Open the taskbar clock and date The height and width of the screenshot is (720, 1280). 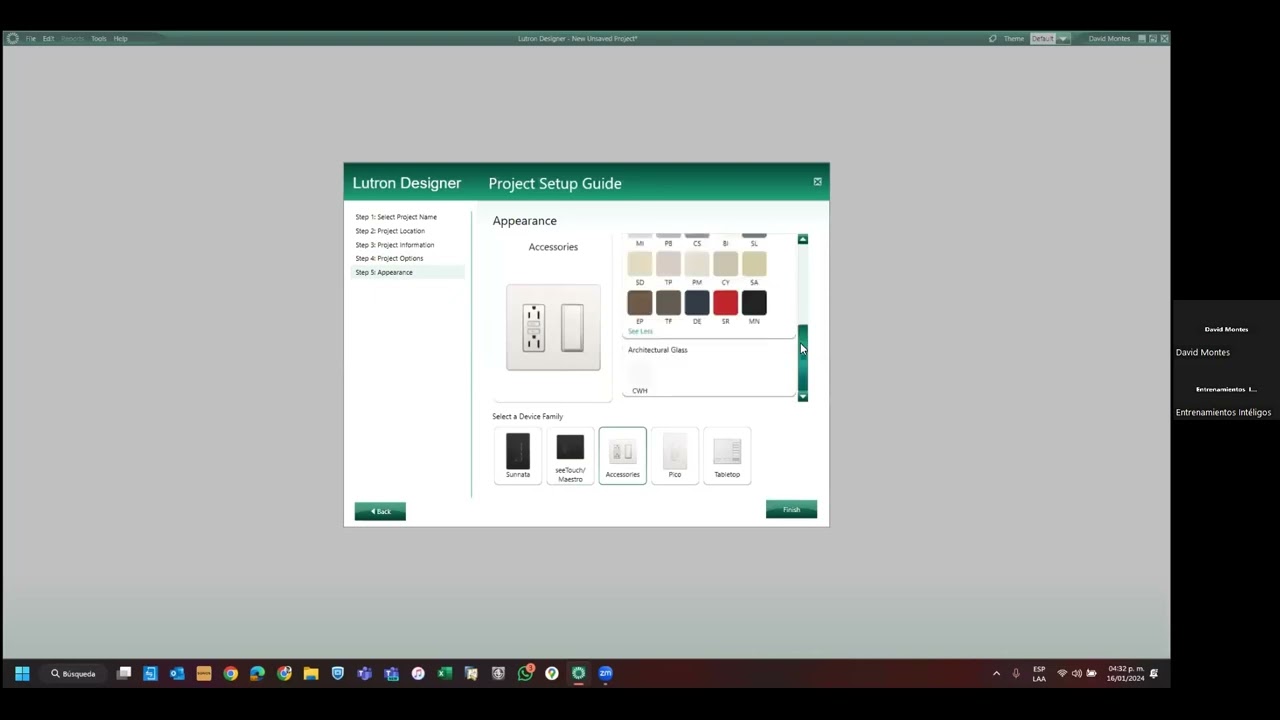1125,673
